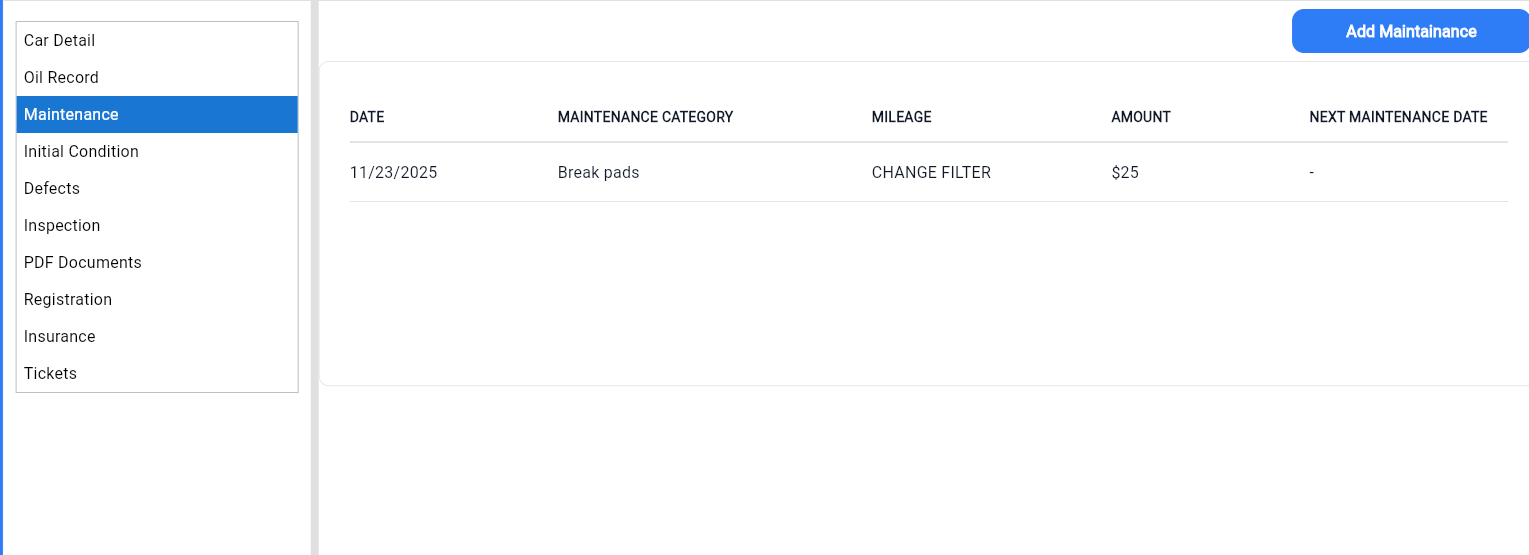Open Initial Condition section
The width and height of the screenshot is (1529, 555).
click(81, 152)
